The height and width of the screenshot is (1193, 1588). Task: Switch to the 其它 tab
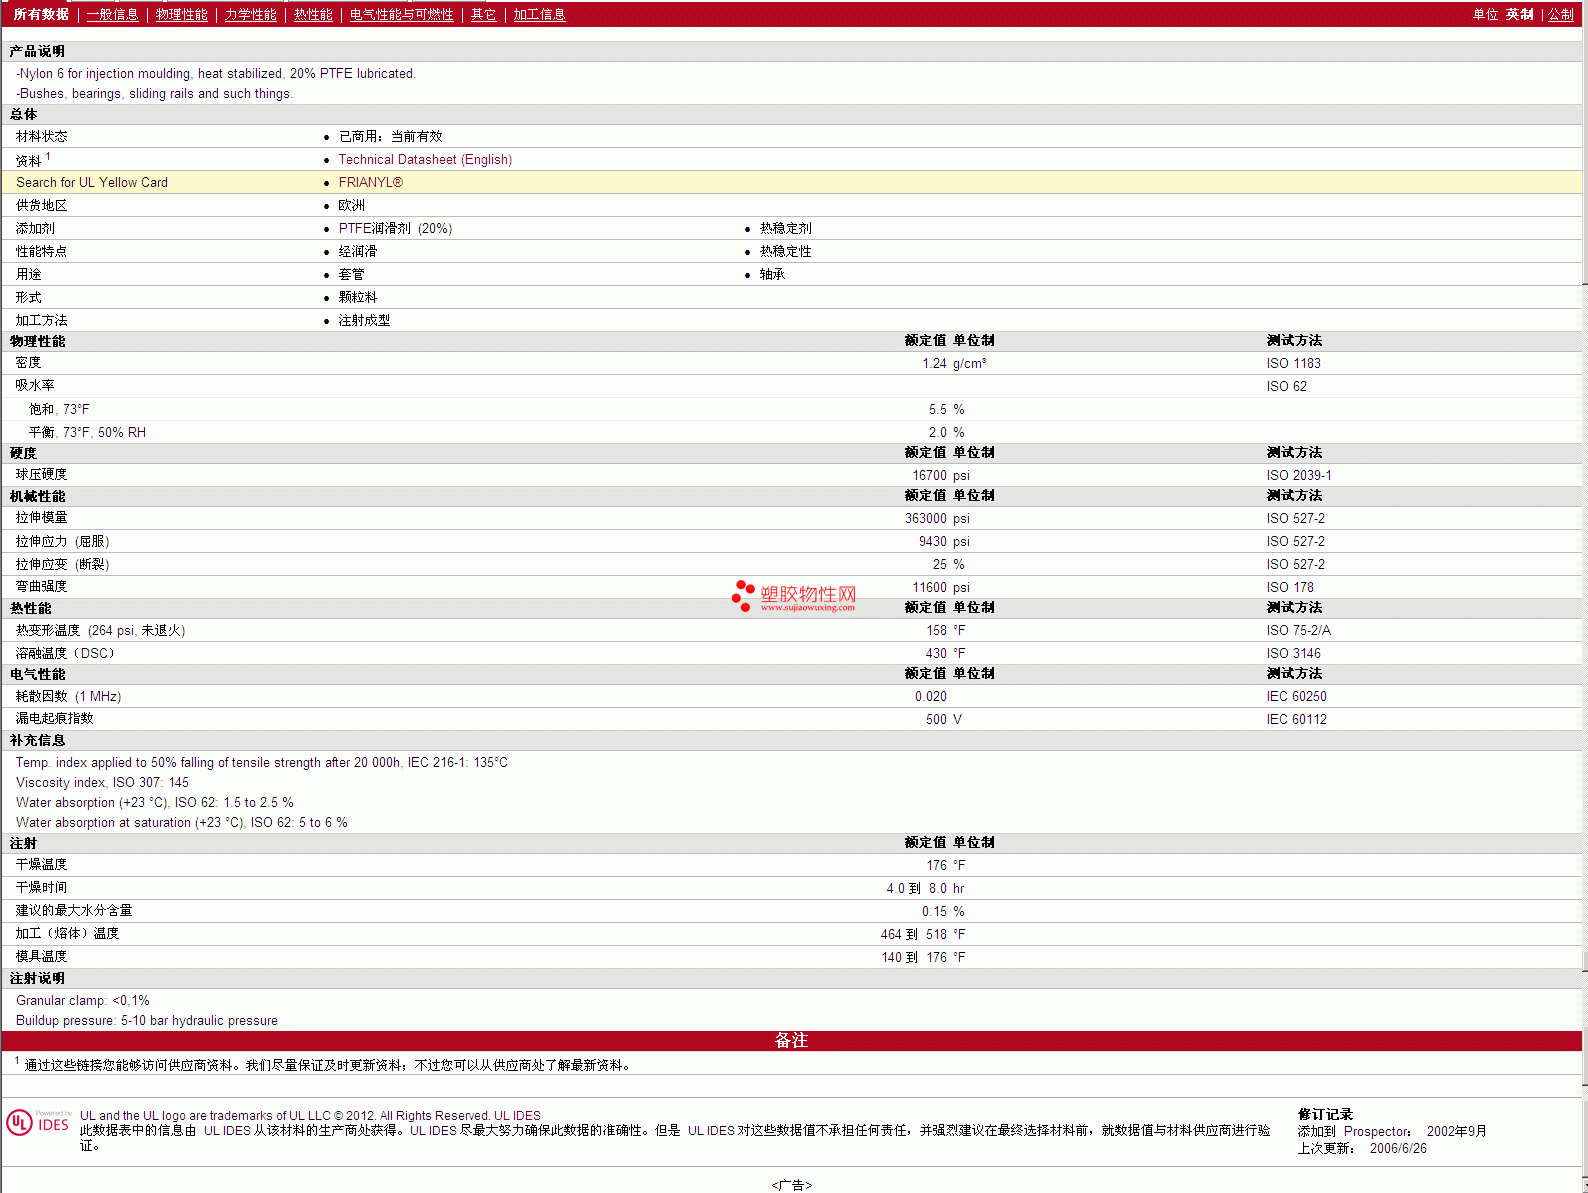[483, 15]
